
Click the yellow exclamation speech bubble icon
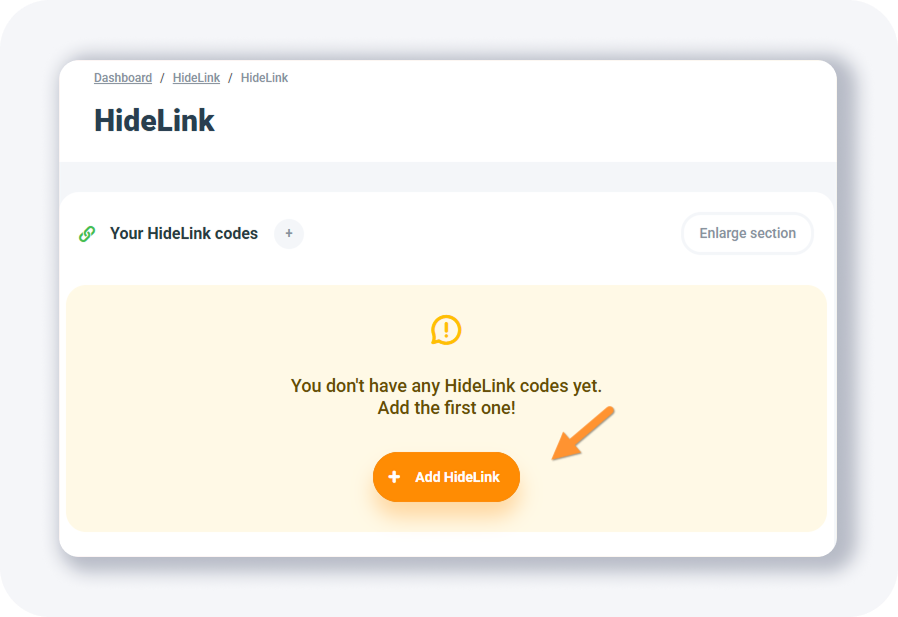click(446, 330)
